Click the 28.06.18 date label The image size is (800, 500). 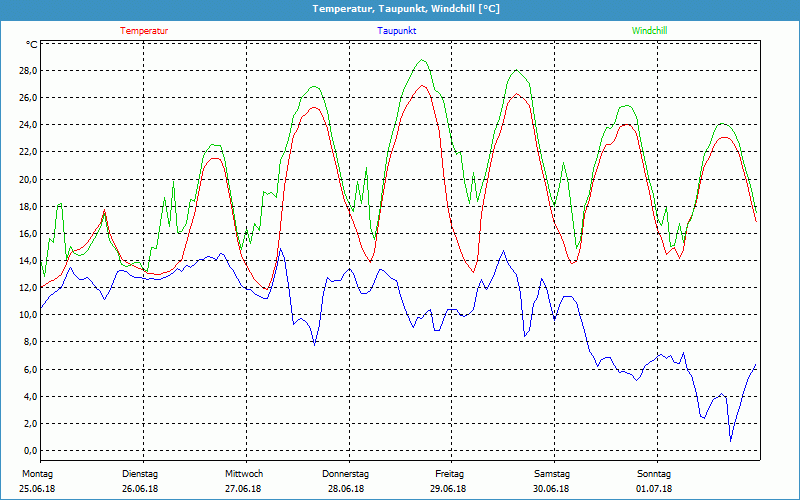pyautogui.click(x=346, y=489)
